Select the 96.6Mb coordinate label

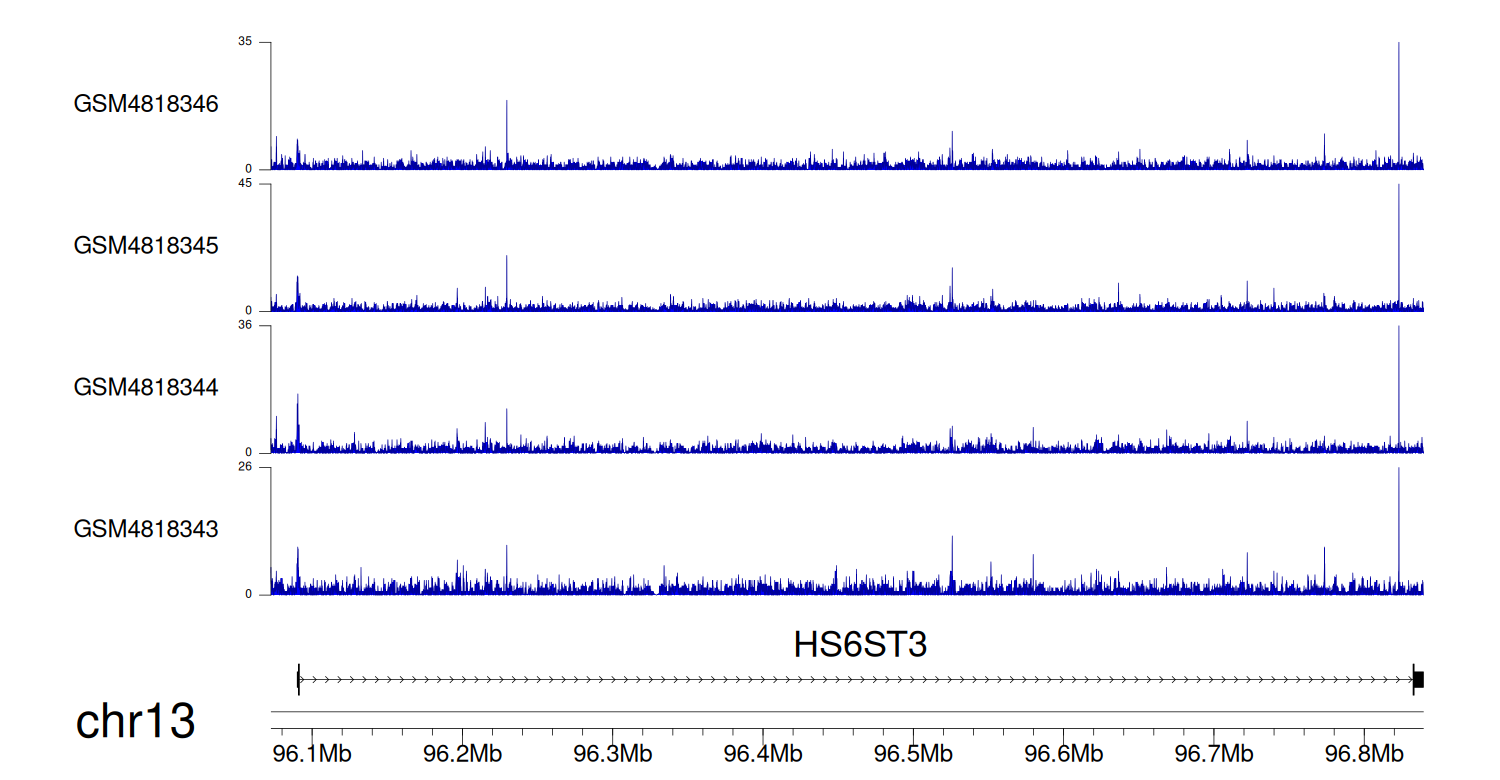[x=1062, y=752]
